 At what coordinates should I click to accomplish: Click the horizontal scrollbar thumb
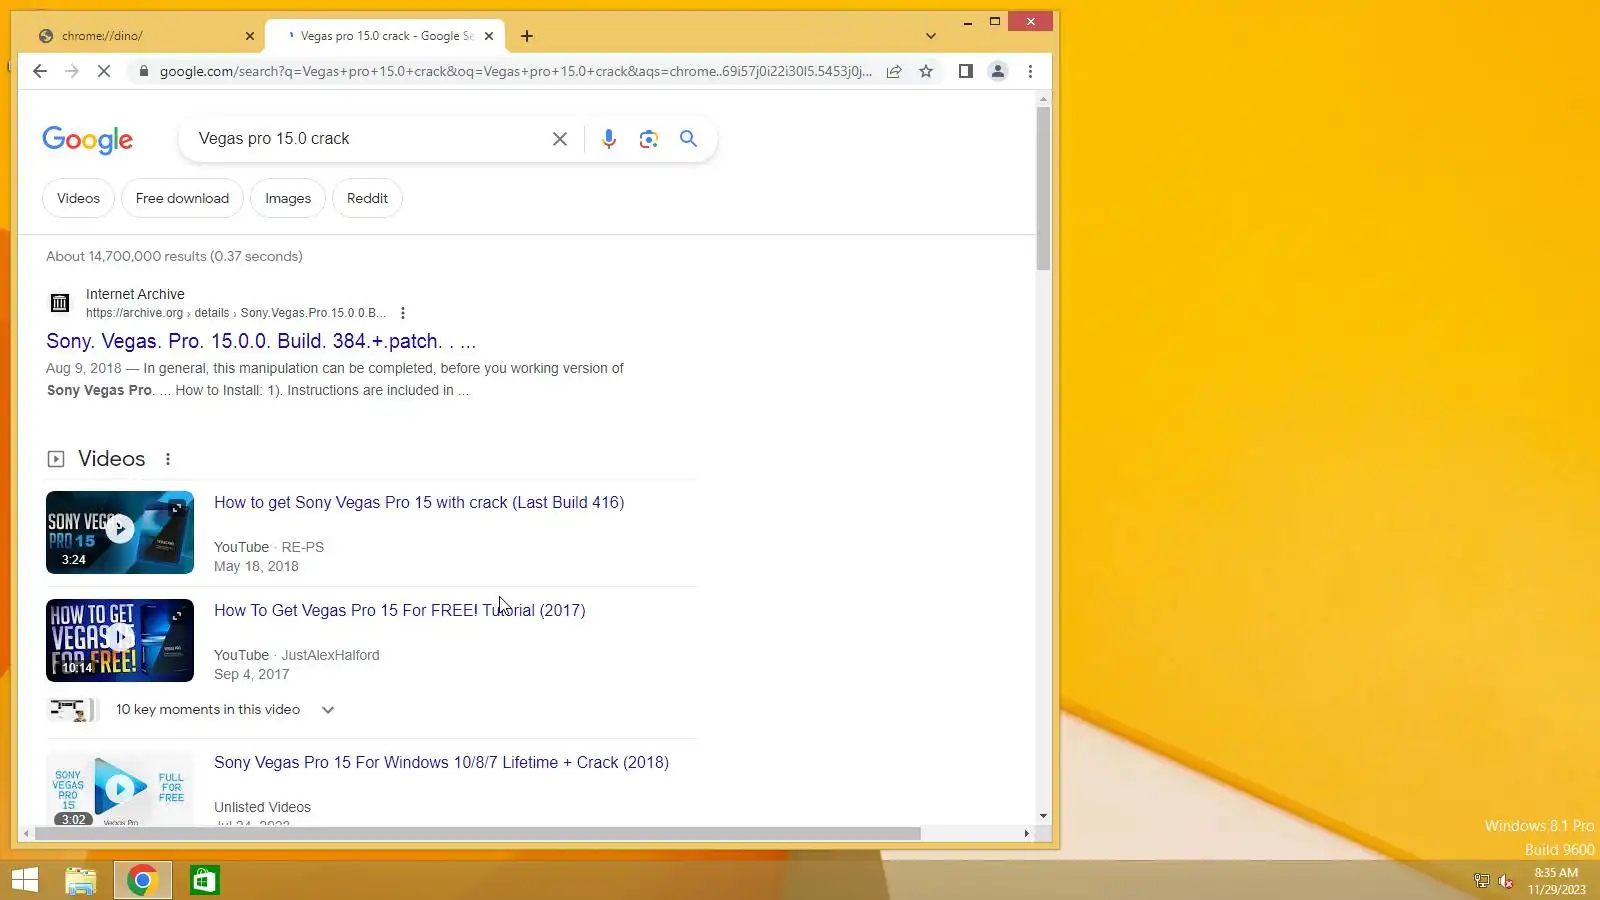[x=477, y=833]
